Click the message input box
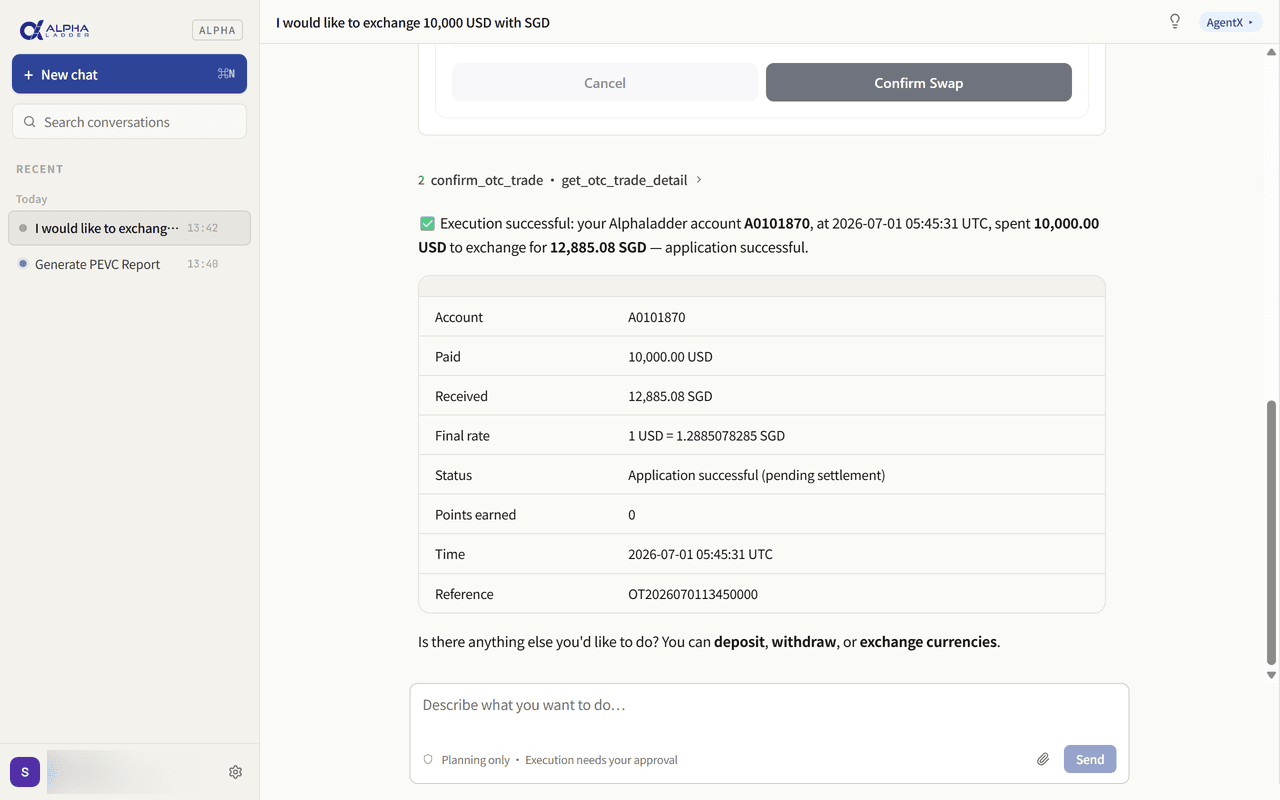This screenshot has width=1280, height=800. 769,733
